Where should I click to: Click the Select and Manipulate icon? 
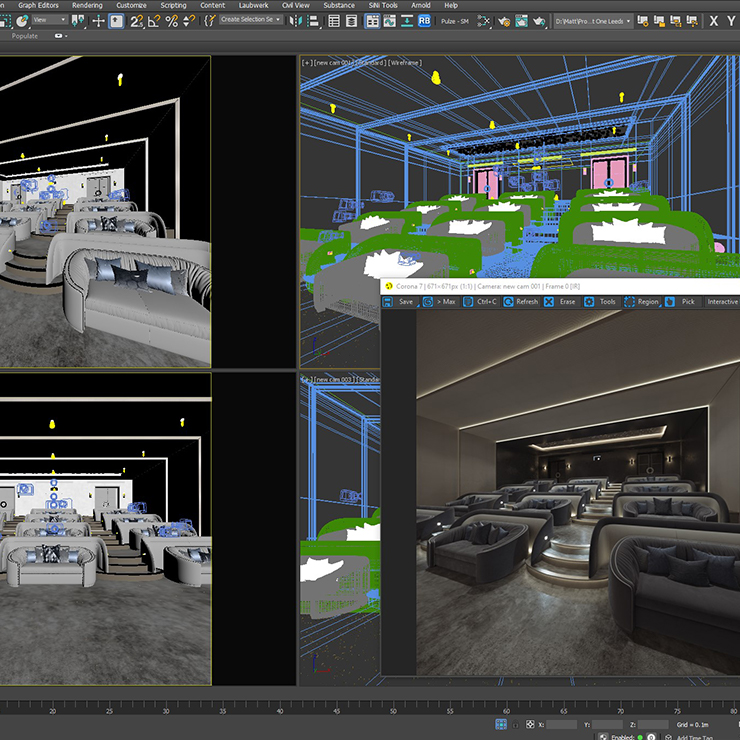[x=98, y=21]
